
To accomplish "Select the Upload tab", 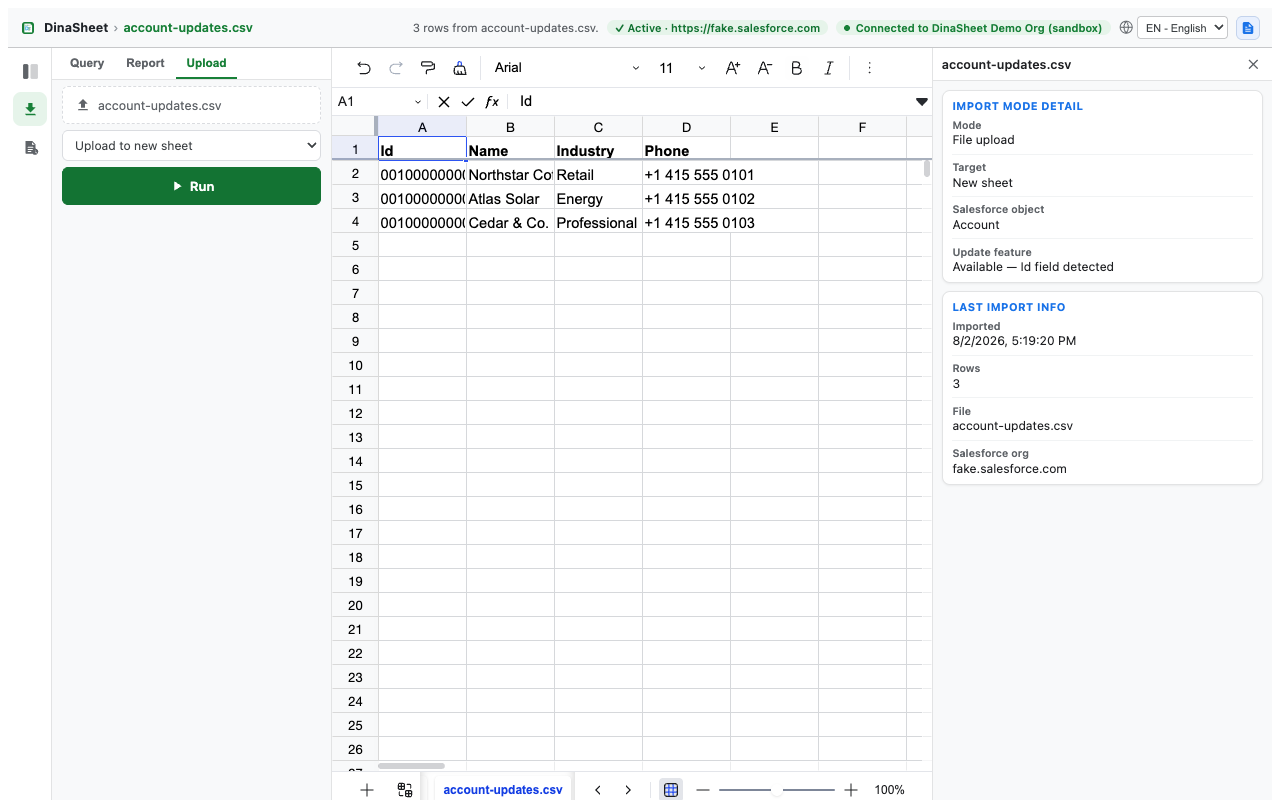I will [x=206, y=63].
